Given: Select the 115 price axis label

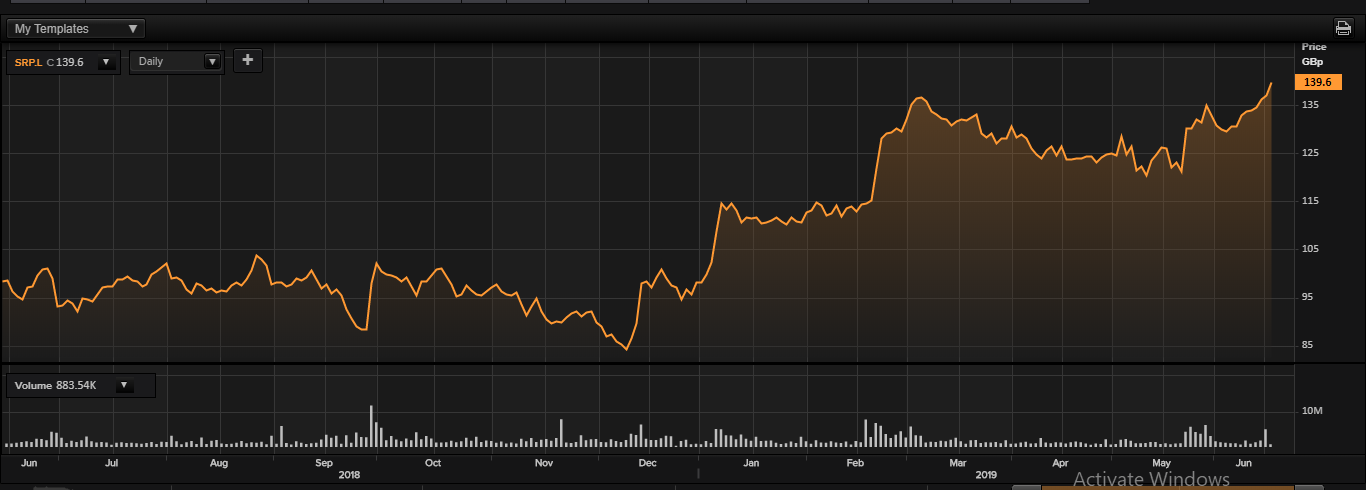Looking at the screenshot, I should pyautogui.click(x=1310, y=201).
